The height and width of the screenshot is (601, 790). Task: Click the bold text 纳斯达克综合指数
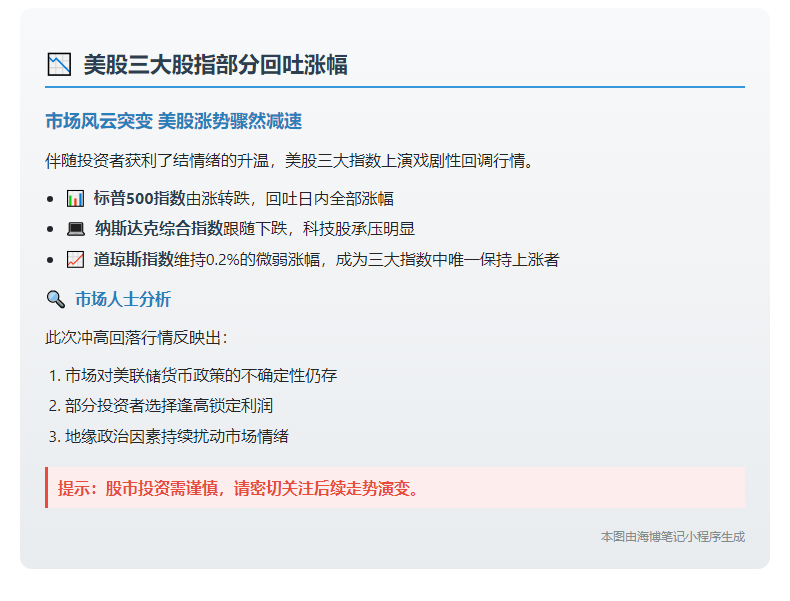[x=159, y=229]
